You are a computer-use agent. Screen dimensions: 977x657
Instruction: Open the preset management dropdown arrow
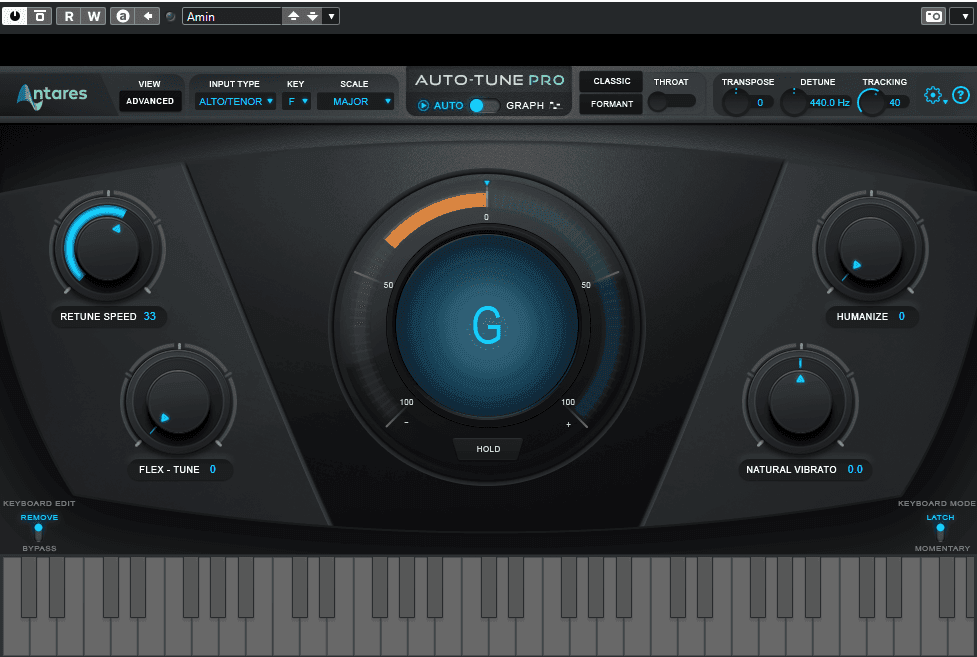click(331, 16)
